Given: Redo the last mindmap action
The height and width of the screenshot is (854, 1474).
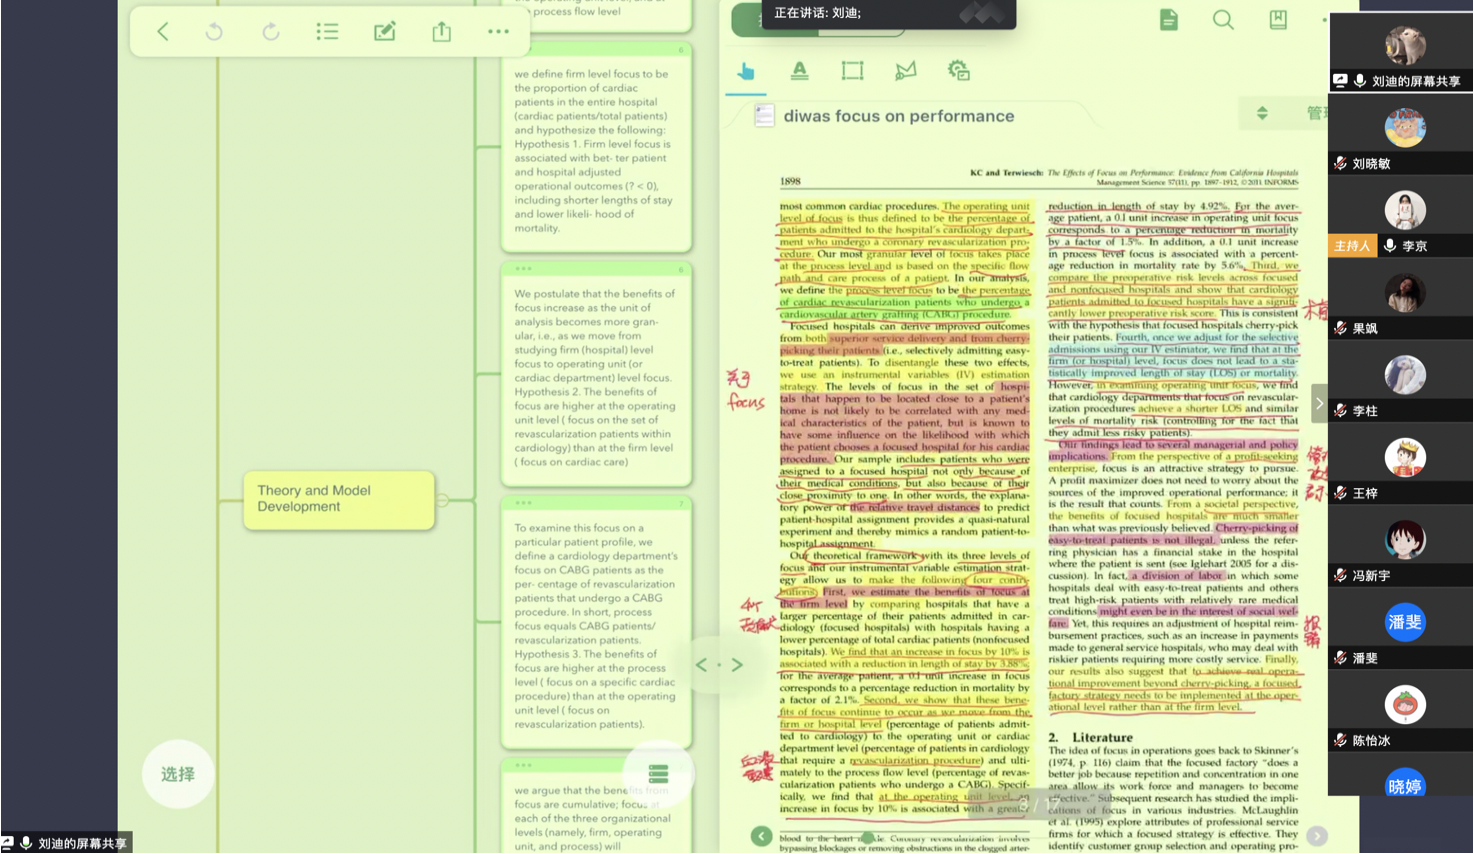Looking at the screenshot, I should point(271,32).
